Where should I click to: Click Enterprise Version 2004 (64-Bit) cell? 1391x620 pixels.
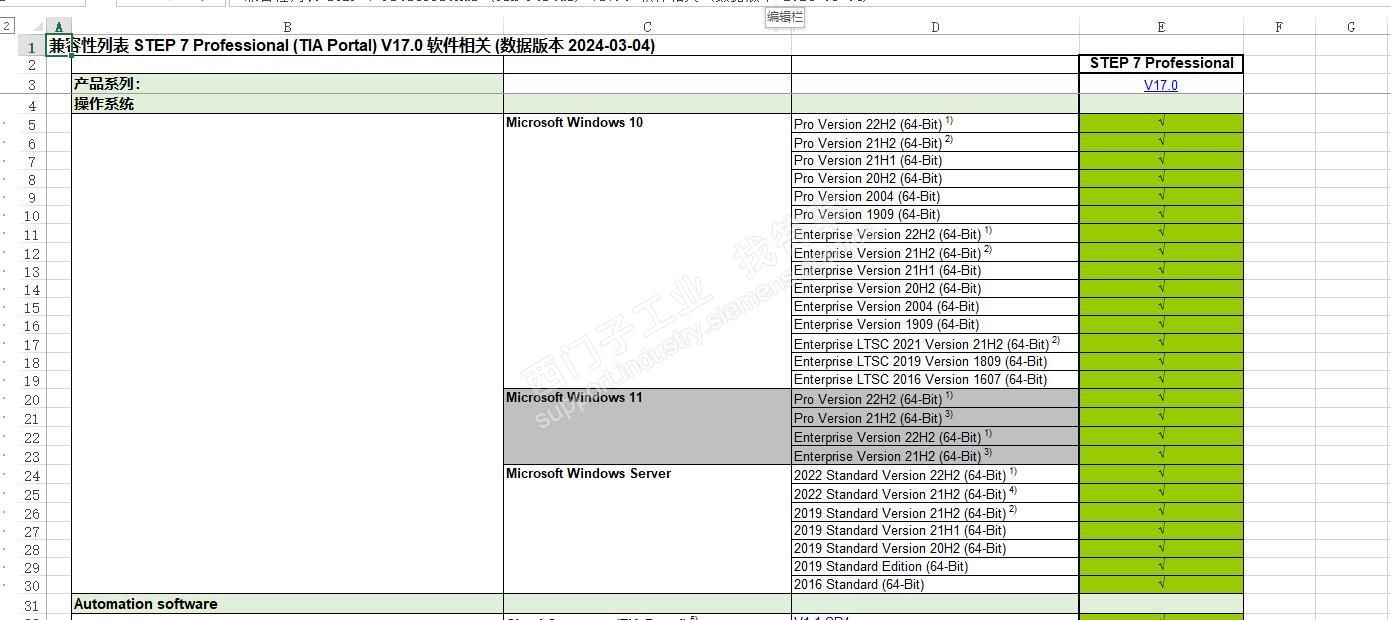[x=935, y=307]
